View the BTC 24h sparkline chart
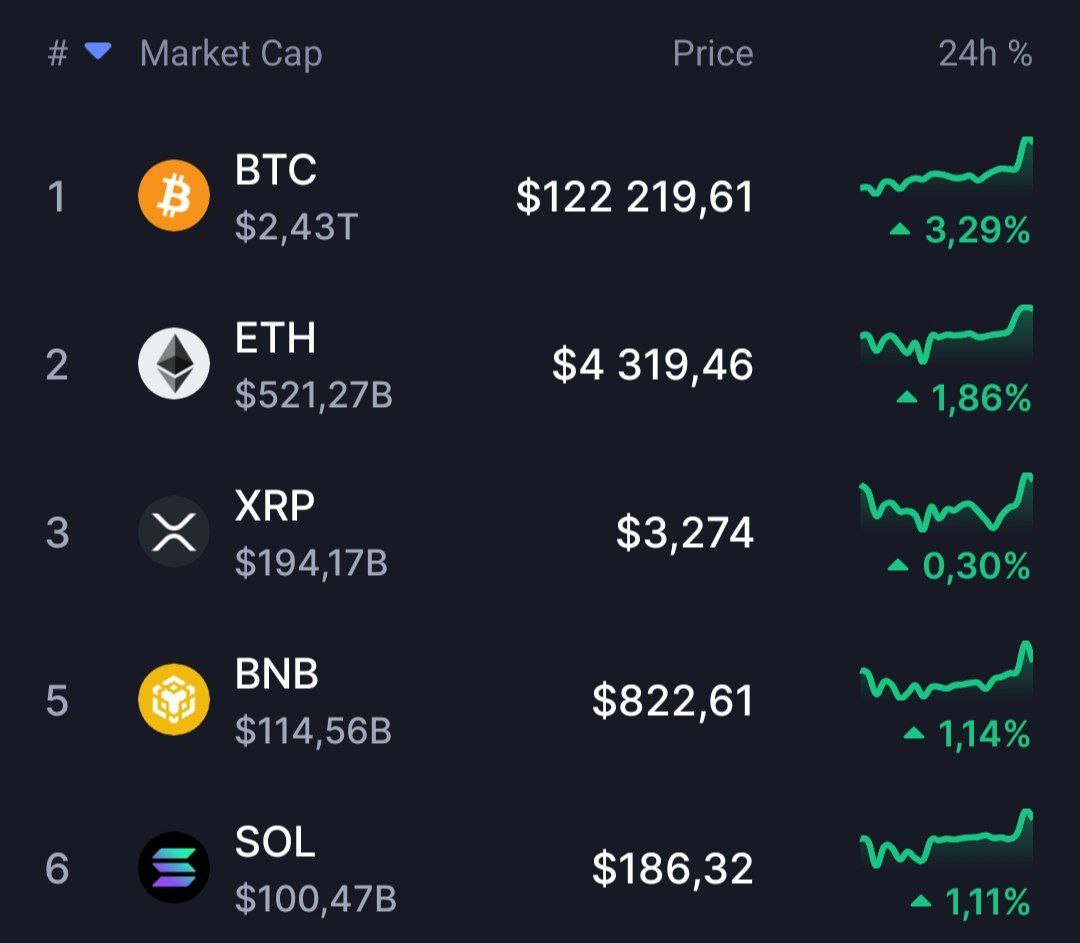The width and height of the screenshot is (1080, 943). pos(946,166)
